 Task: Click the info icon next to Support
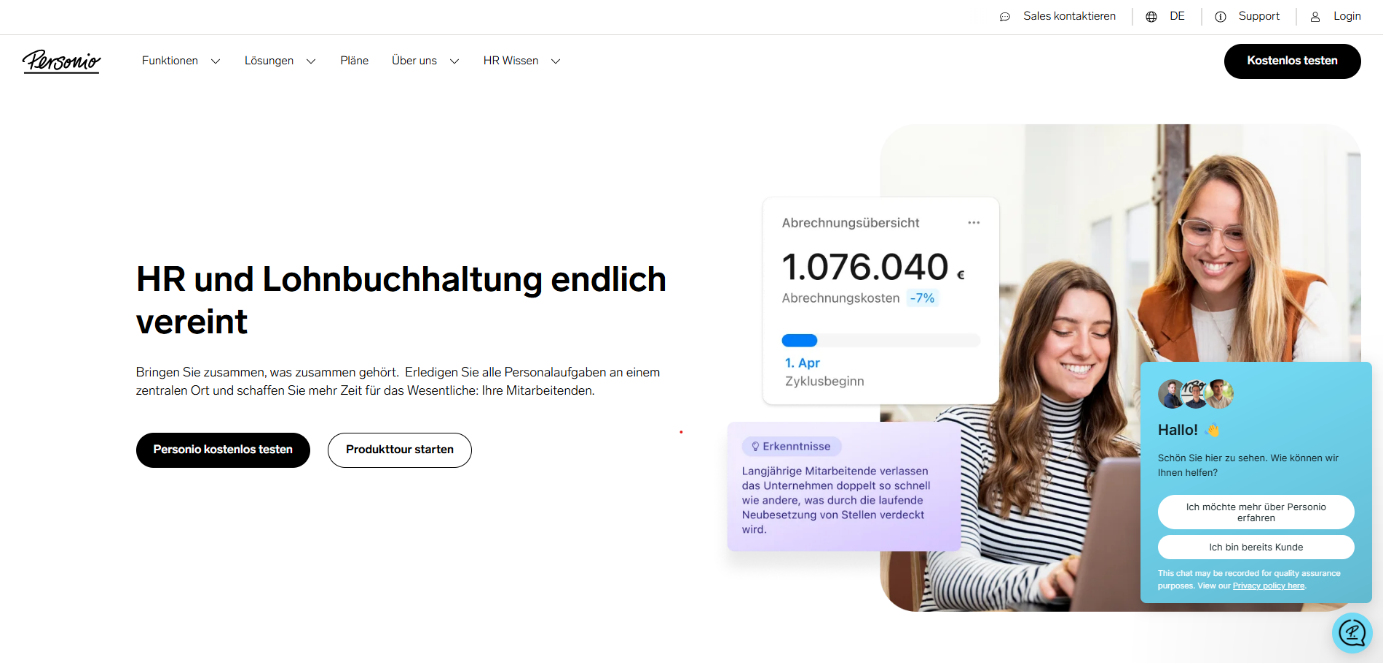click(1220, 16)
